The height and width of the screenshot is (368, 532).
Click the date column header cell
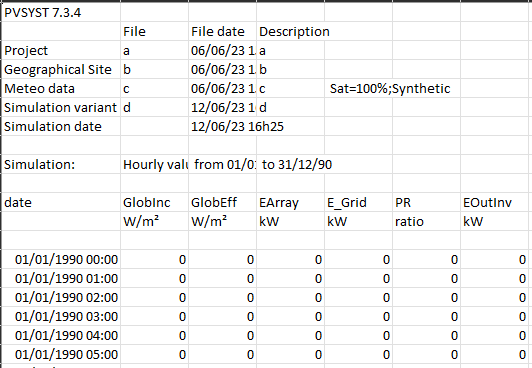click(61, 202)
